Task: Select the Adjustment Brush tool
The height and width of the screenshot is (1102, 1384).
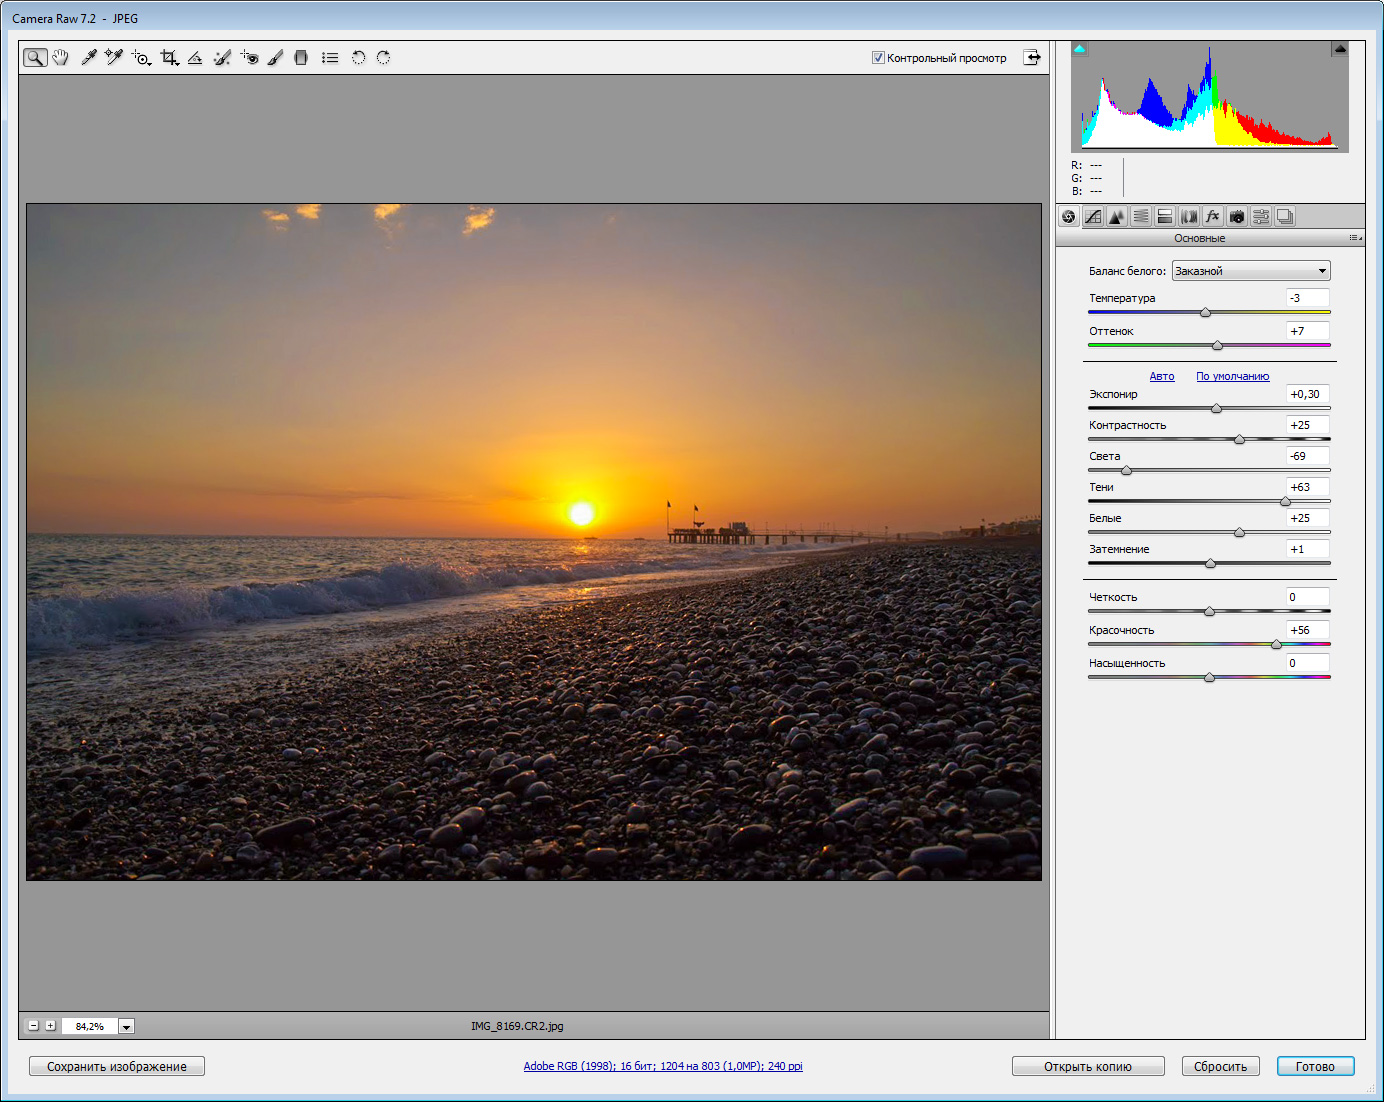Action: pos(275,58)
